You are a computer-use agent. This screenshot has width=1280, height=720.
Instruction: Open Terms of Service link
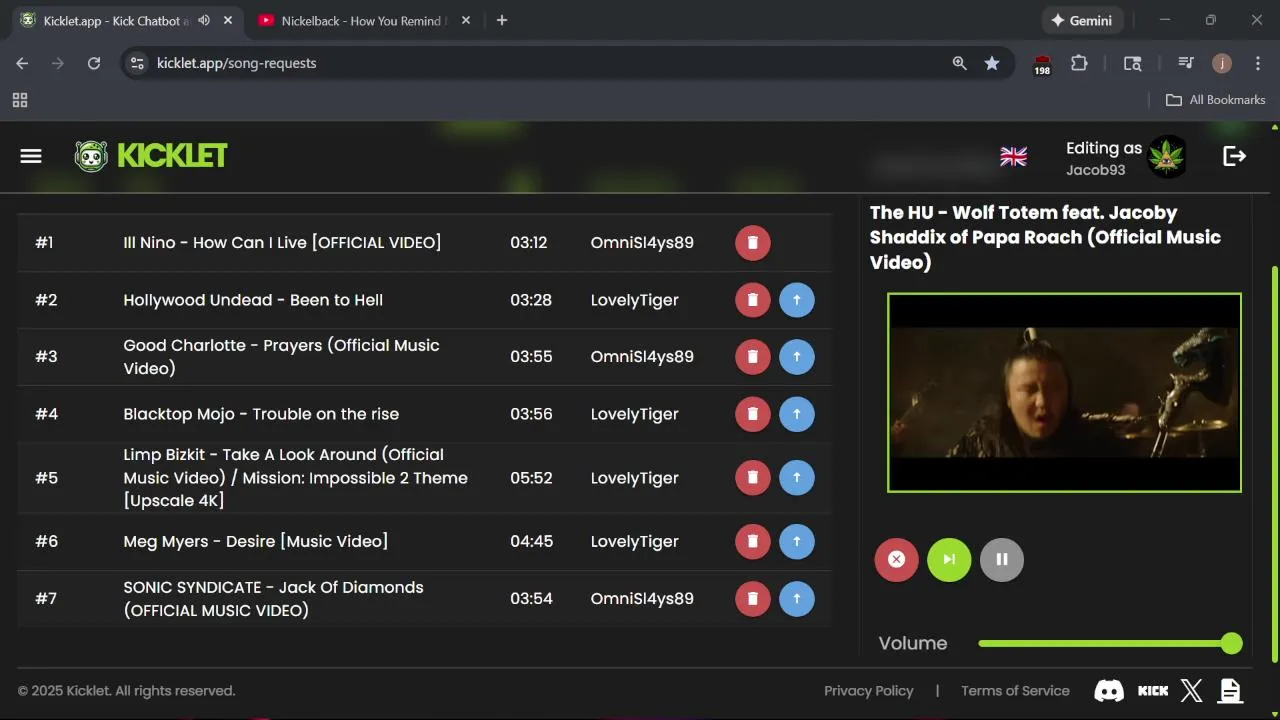click(1015, 691)
